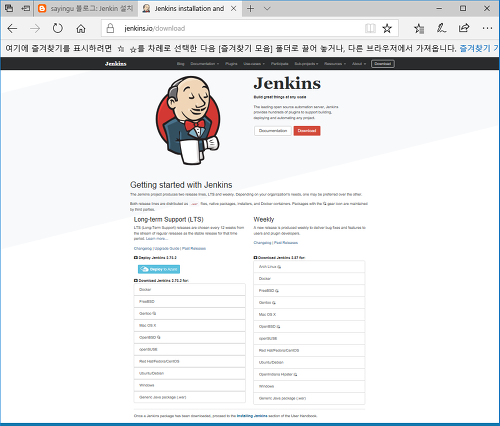This screenshot has width=500, height=426.
Task: Open the reading view book icon
Action: 370,28
